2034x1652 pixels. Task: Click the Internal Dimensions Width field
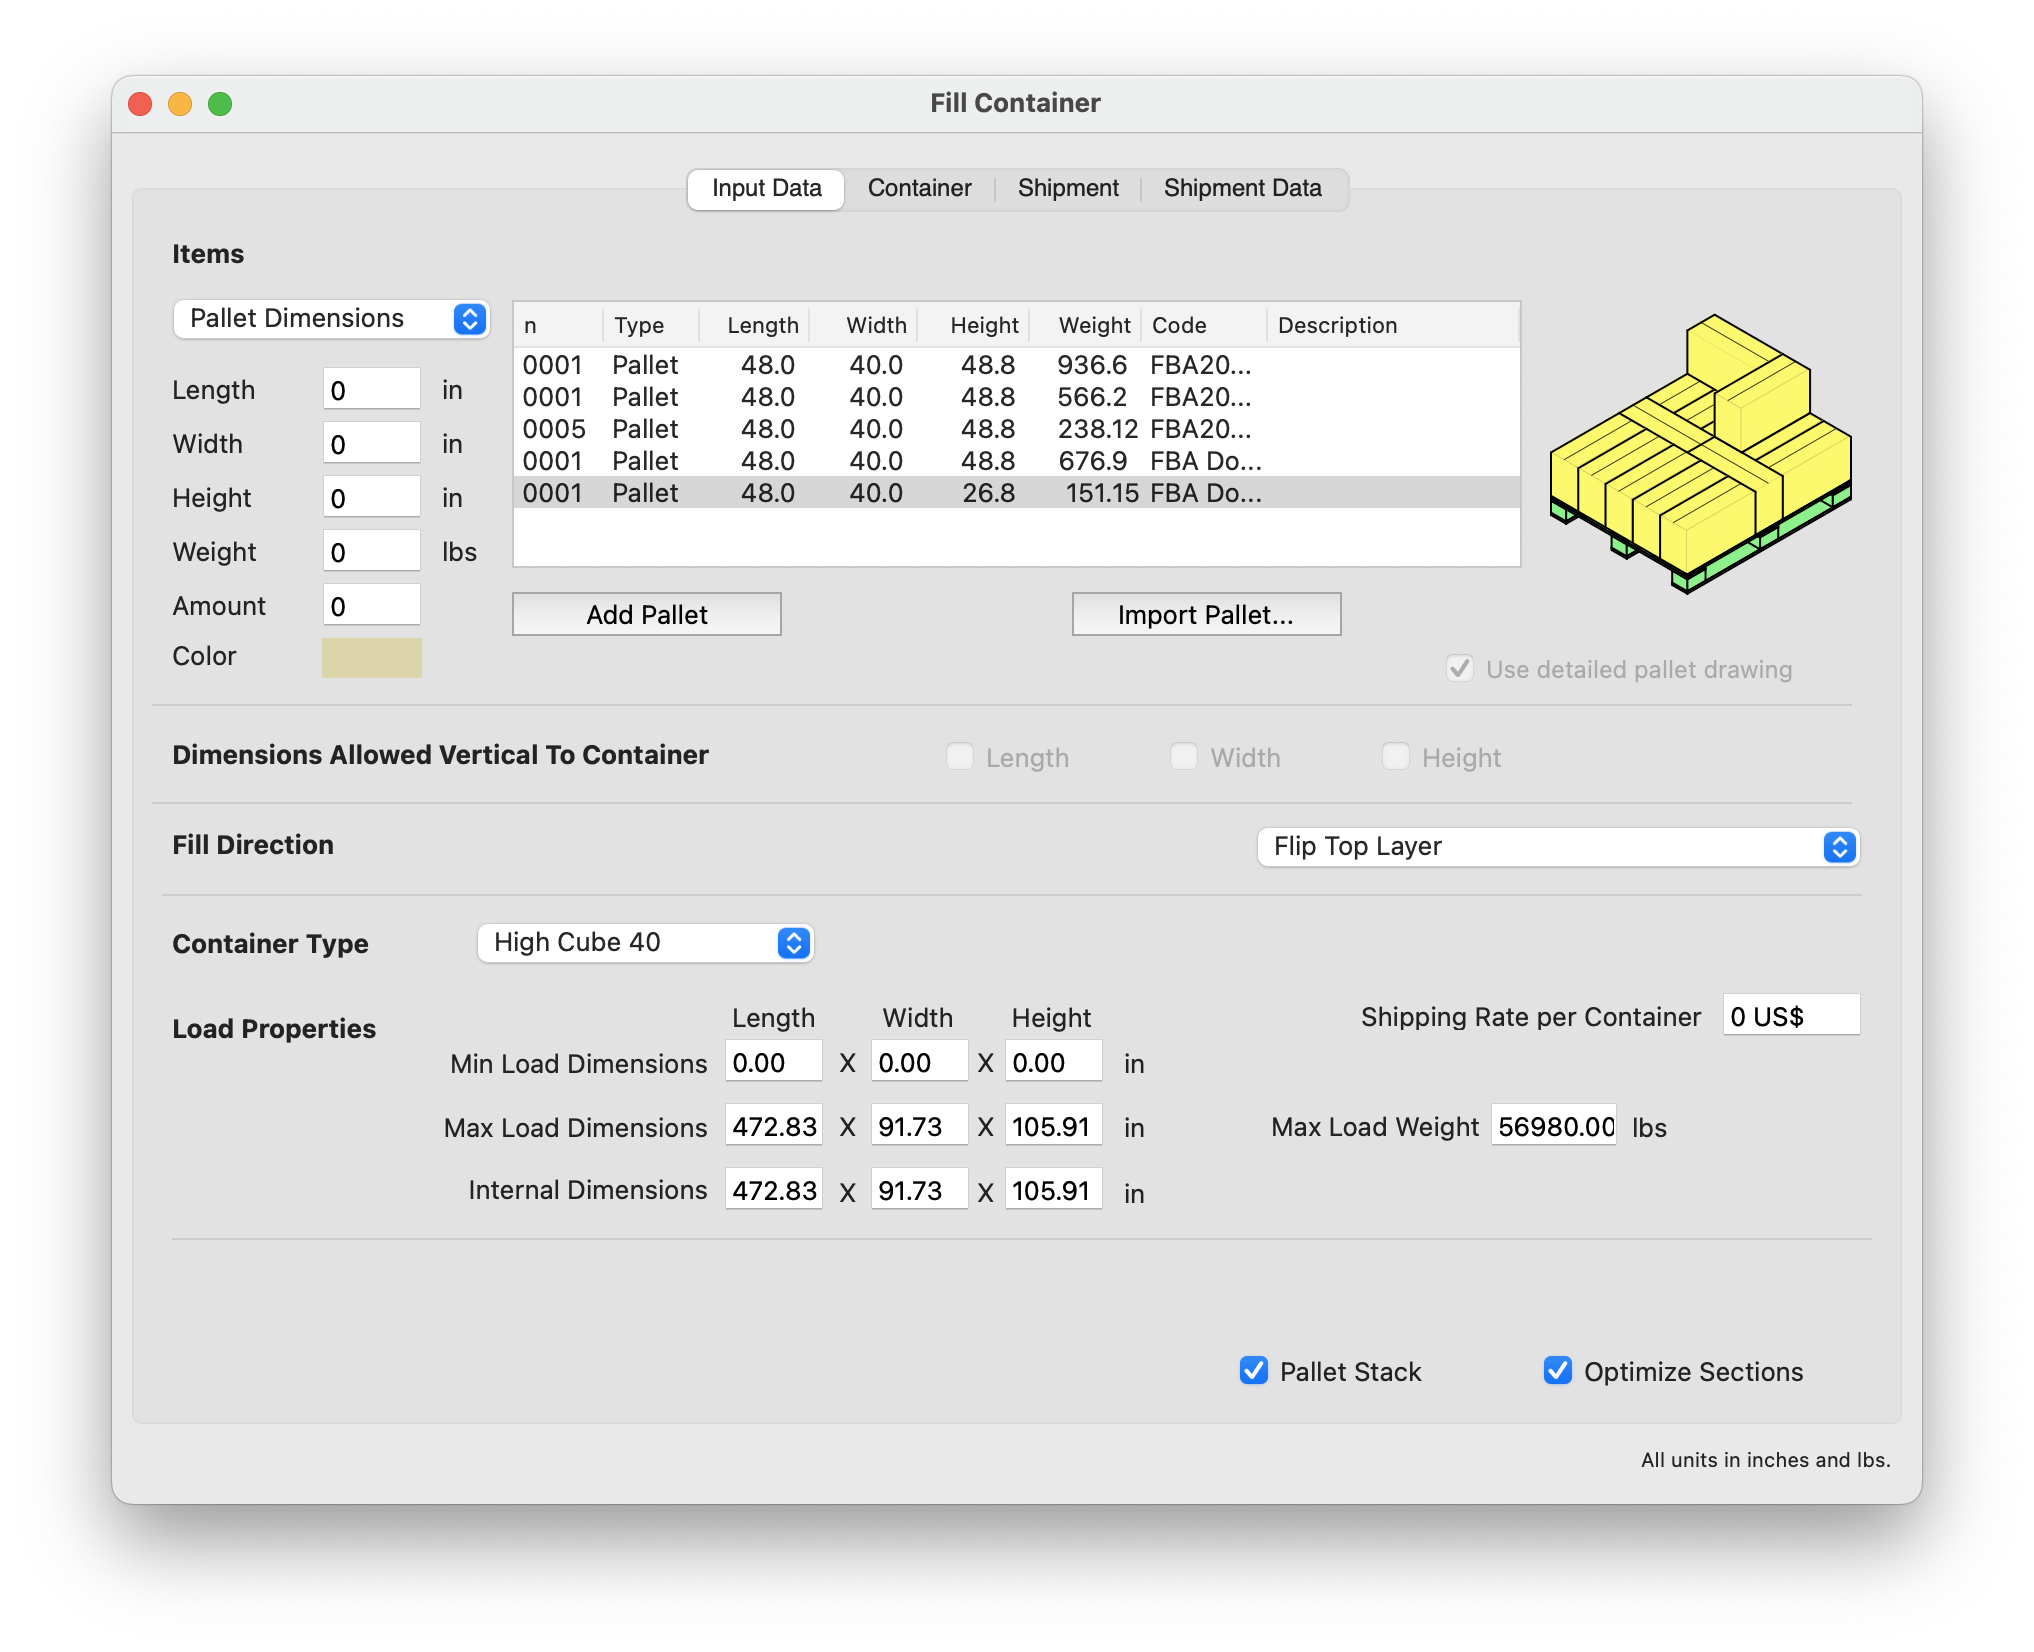click(x=919, y=1190)
